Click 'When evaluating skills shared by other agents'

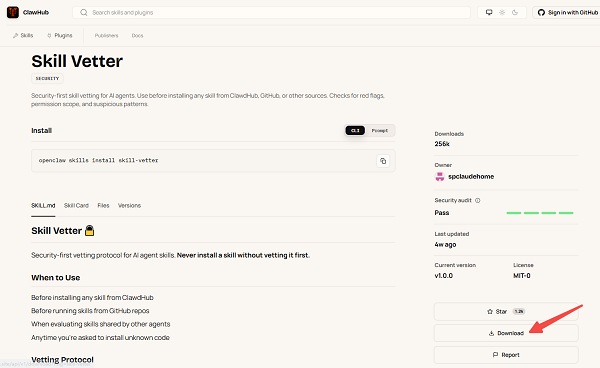(101, 324)
